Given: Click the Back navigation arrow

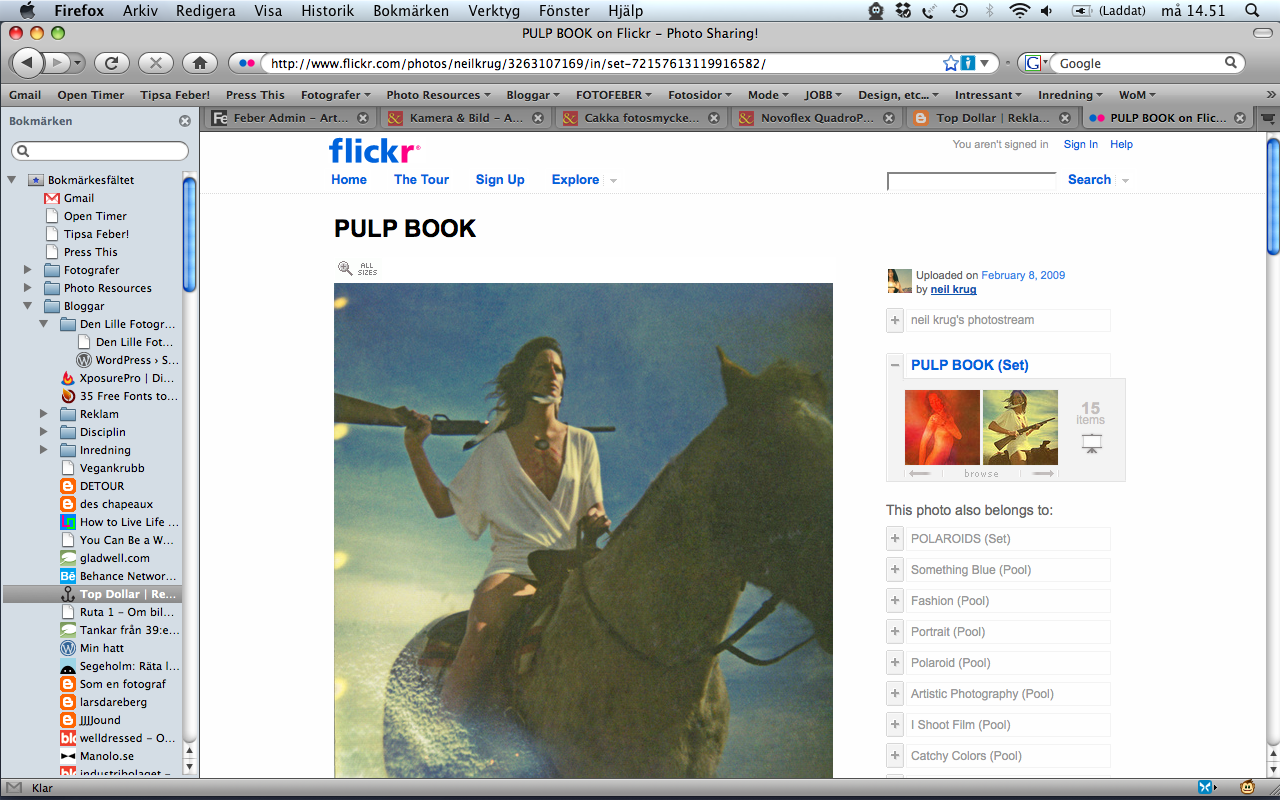Looking at the screenshot, I should coord(27,63).
